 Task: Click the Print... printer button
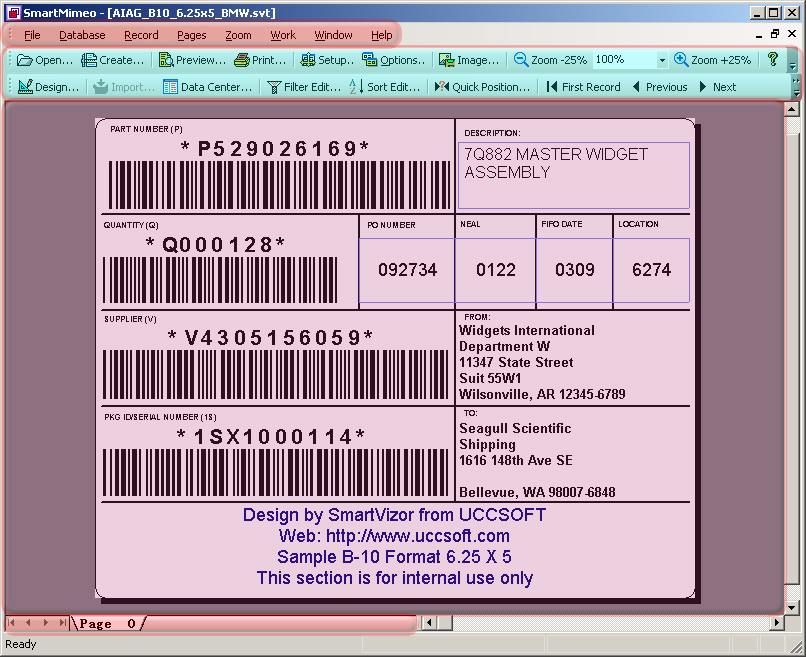(x=260, y=60)
